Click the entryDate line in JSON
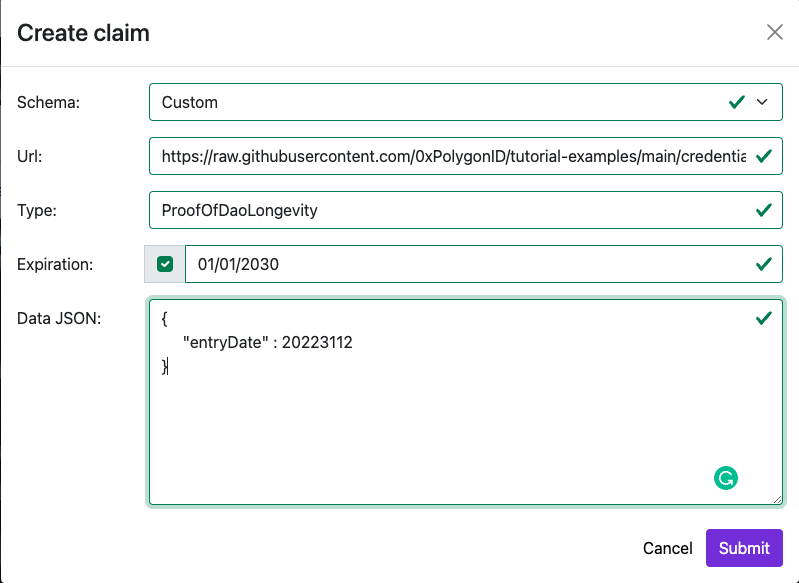 pos(268,342)
